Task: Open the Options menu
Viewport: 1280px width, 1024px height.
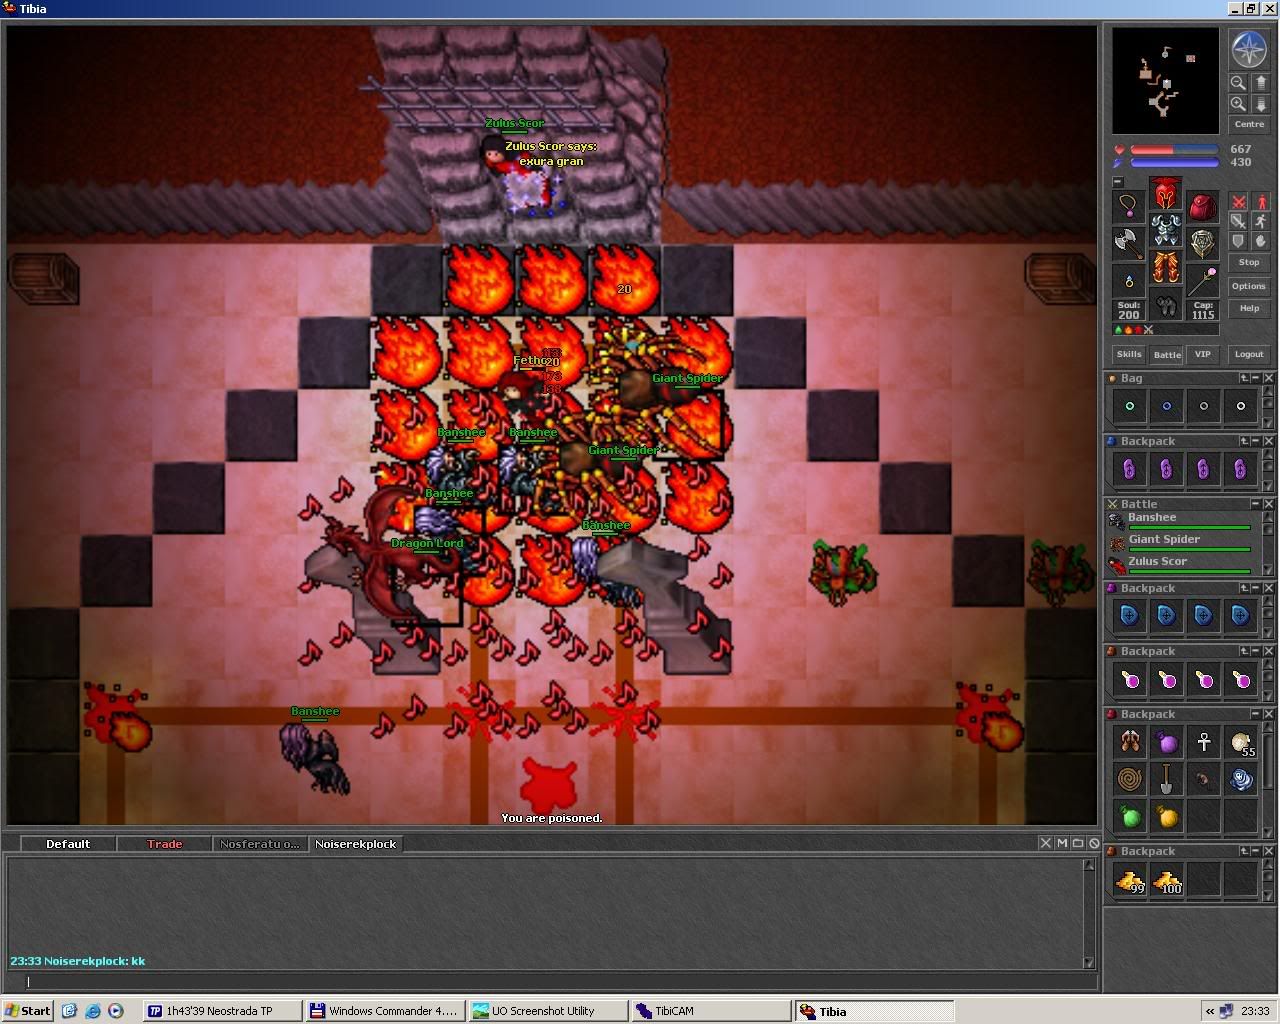Action: pyautogui.click(x=1249, y=286)
